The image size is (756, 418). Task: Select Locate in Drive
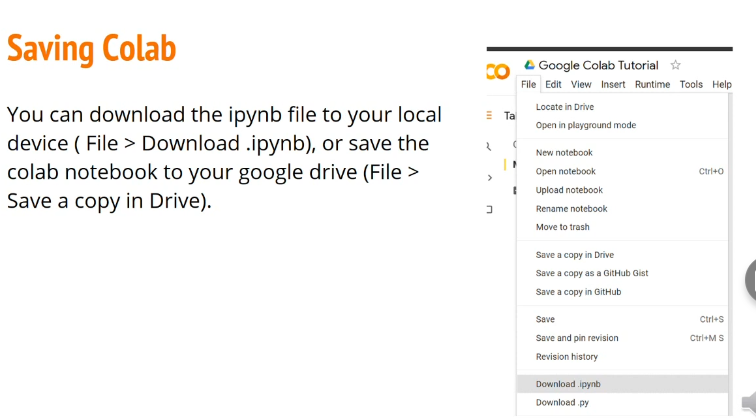click(x=622, y=107)
